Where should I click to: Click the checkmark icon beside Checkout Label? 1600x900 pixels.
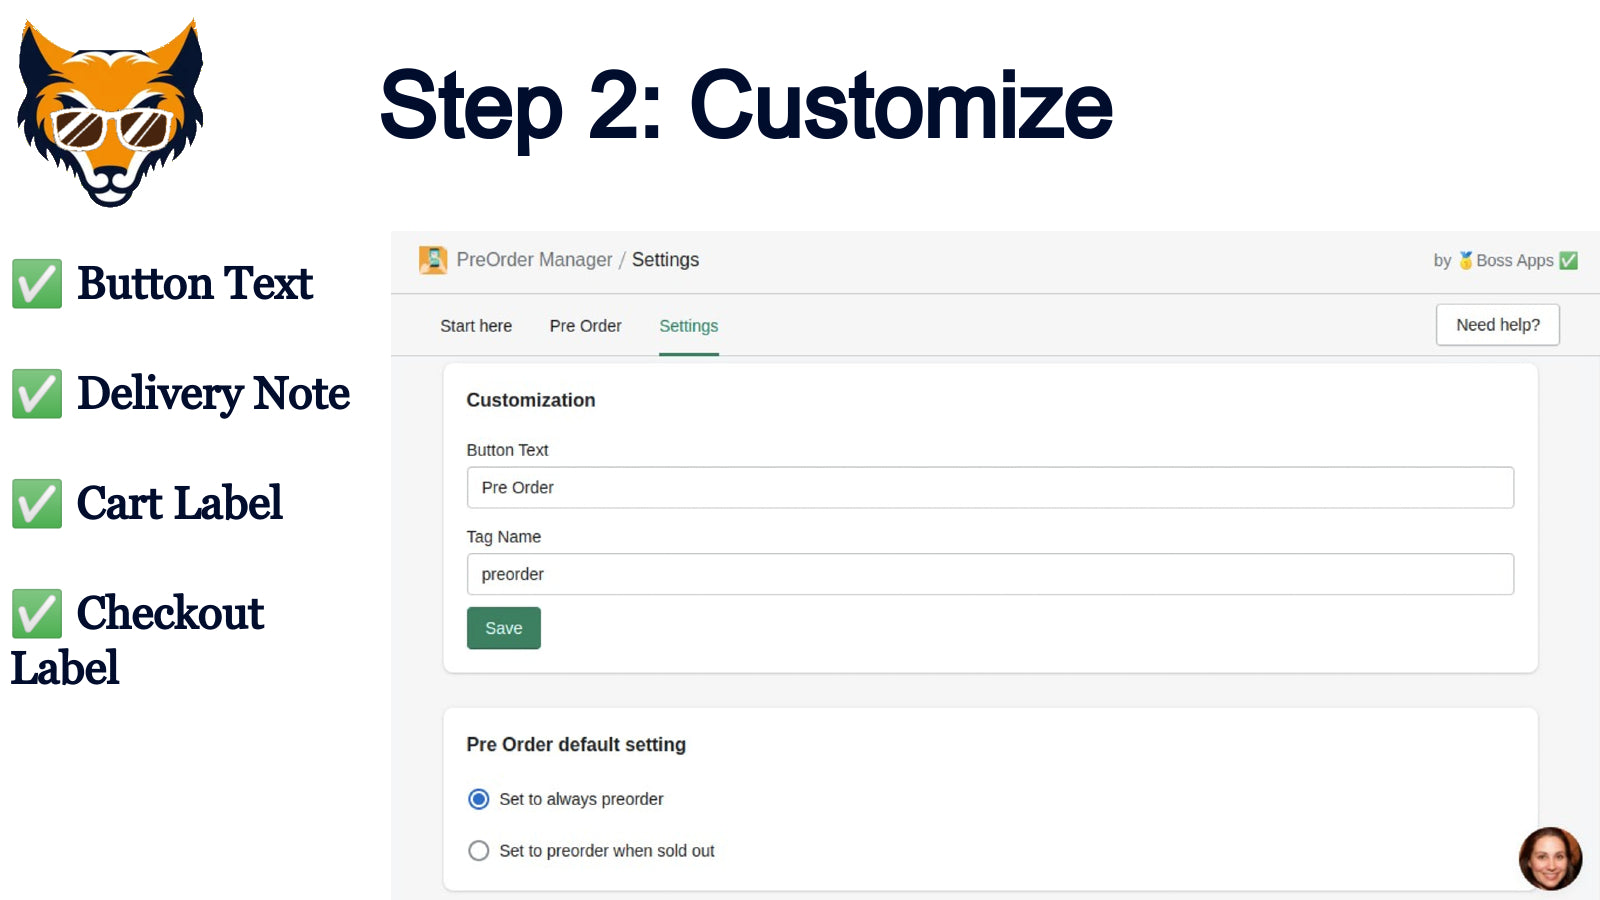[37, 613]
